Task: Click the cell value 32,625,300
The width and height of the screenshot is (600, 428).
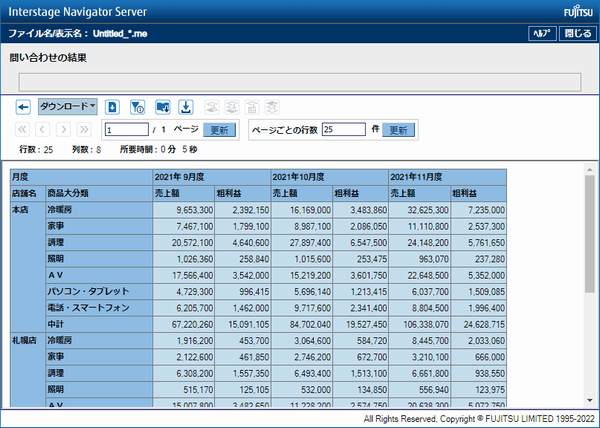Action: pos(419,210)
